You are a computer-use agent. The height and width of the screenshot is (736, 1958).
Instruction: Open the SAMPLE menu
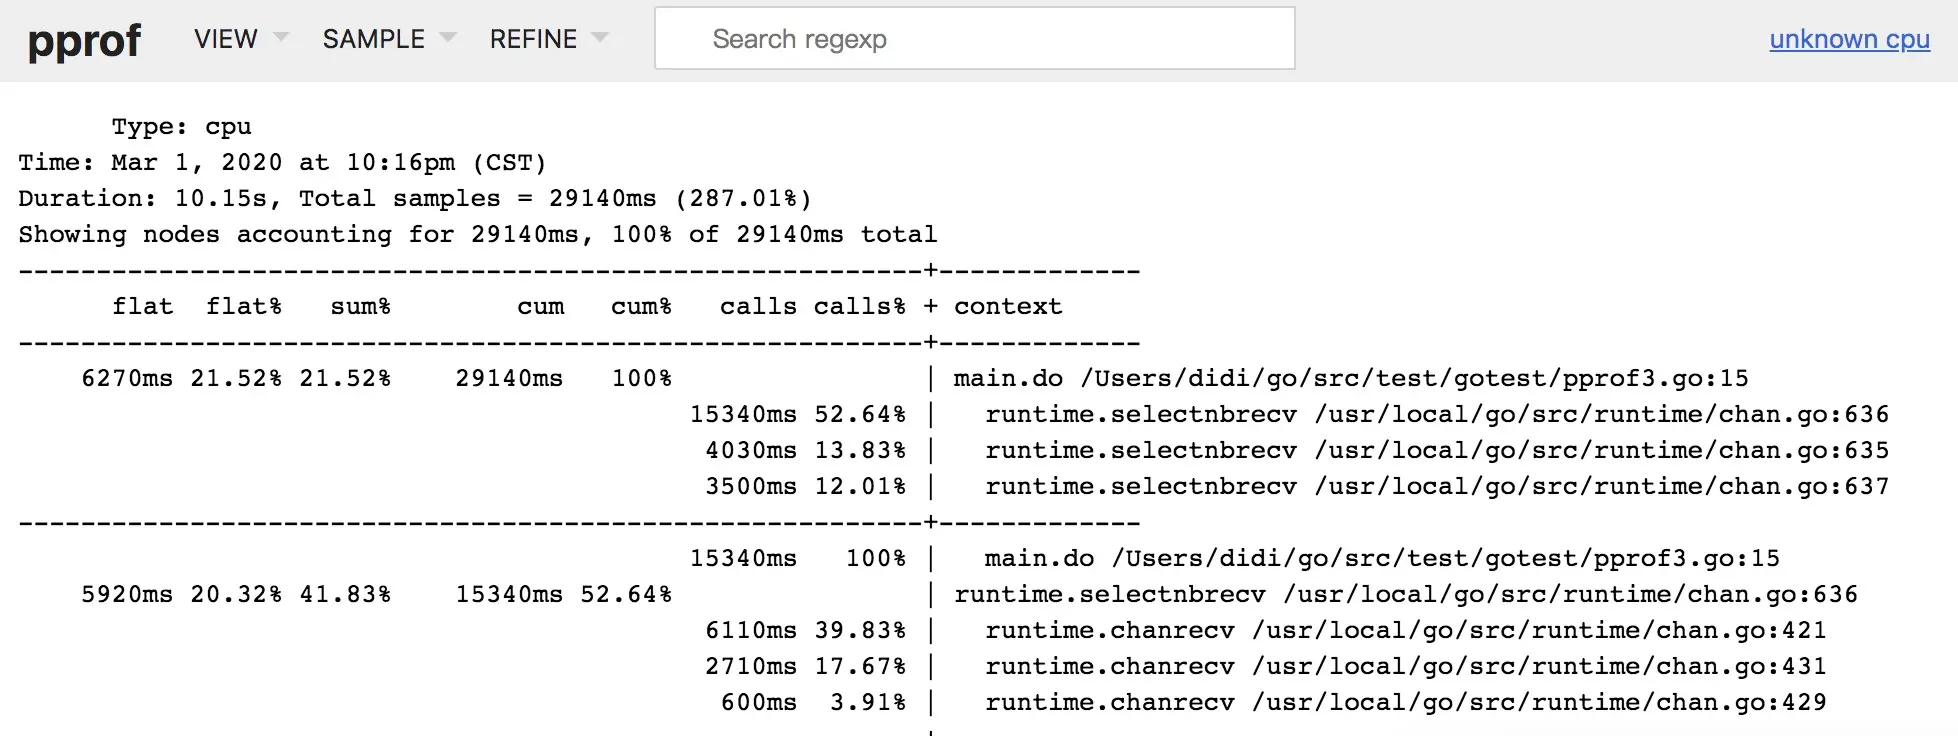click(x=373, y=39)
